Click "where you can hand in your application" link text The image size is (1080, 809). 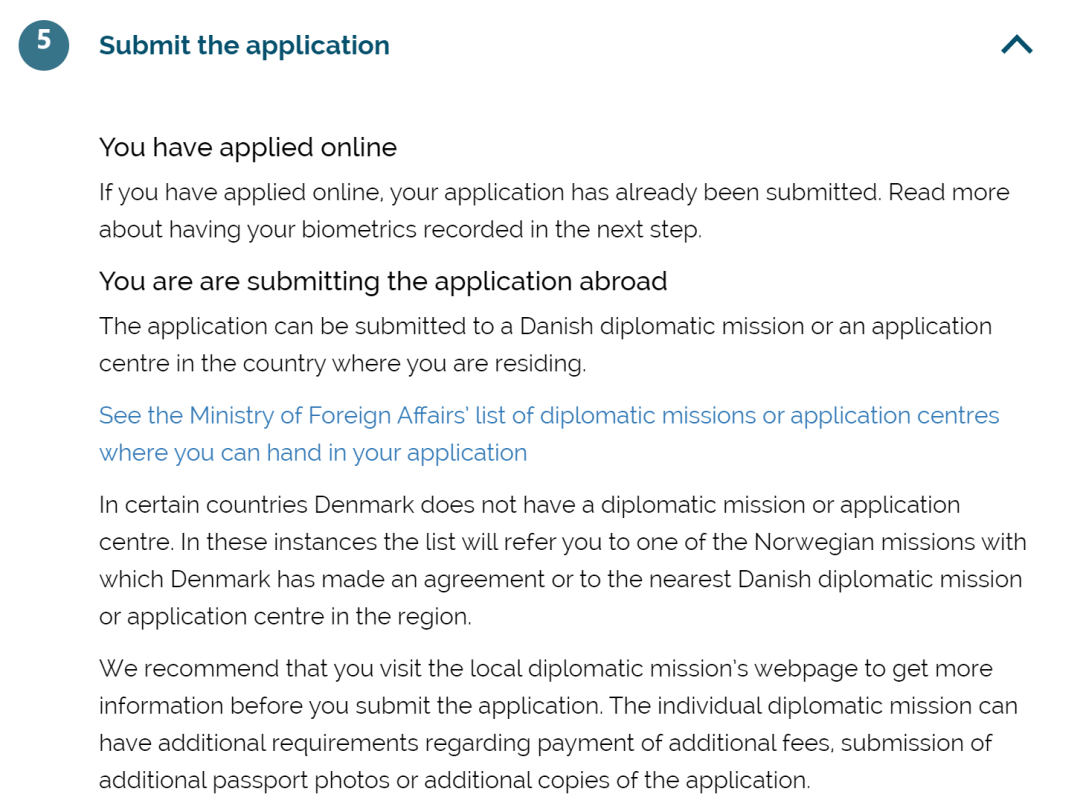[x=312, y=453]
